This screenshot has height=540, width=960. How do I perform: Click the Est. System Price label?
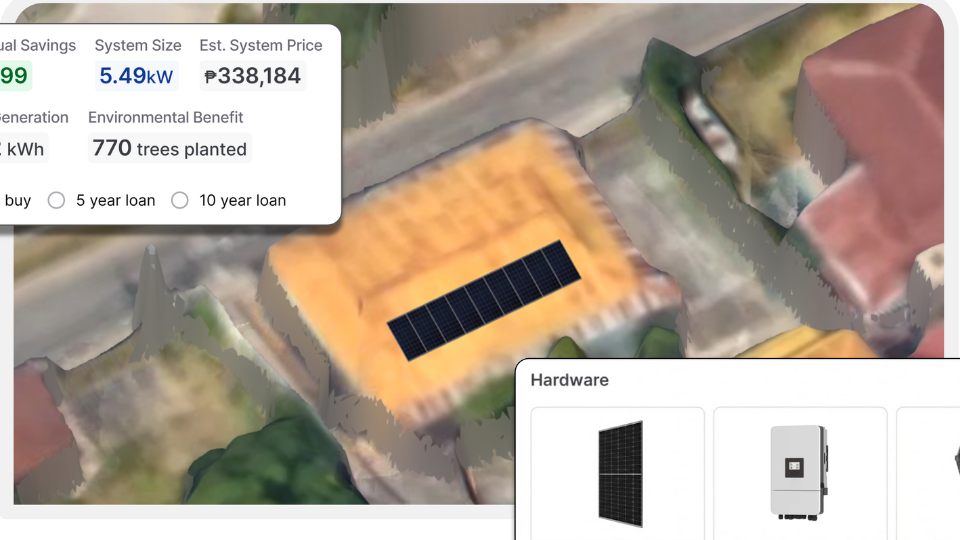(x=261, y=45)
